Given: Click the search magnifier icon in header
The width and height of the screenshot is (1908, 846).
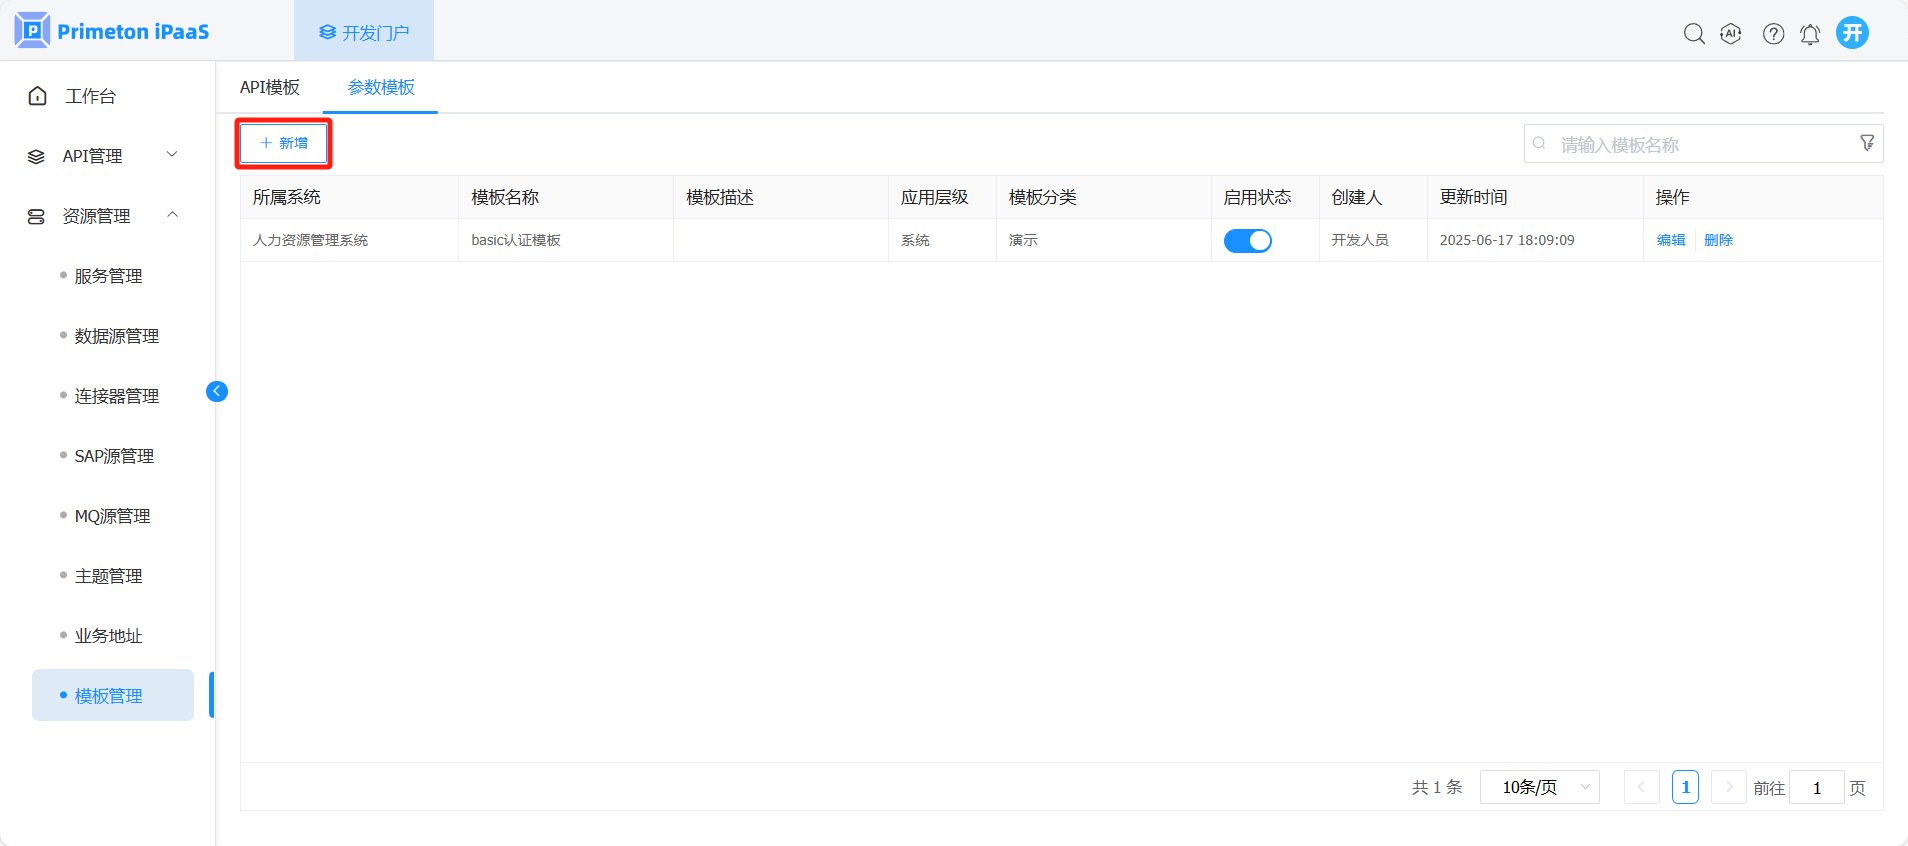Looking at the screenshot, I should pyautogui.click(x=1693, y=34).
